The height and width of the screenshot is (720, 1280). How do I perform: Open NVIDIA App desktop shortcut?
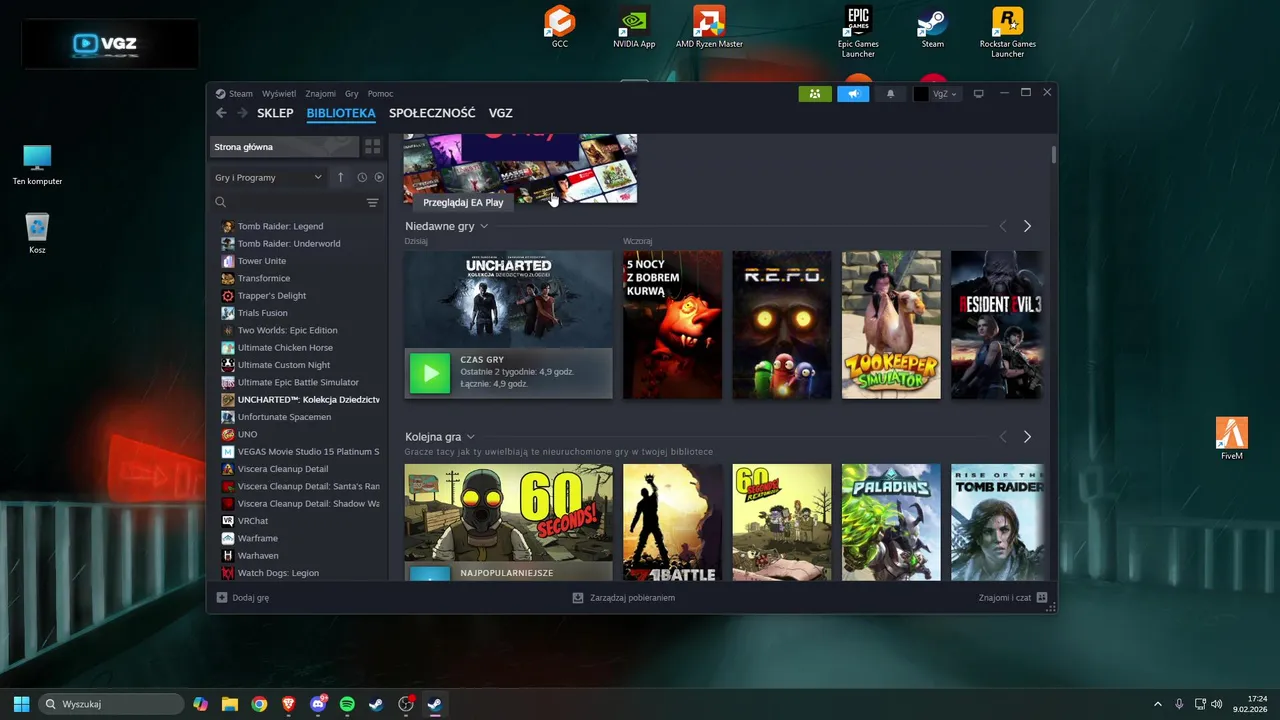tap(634, 27)
